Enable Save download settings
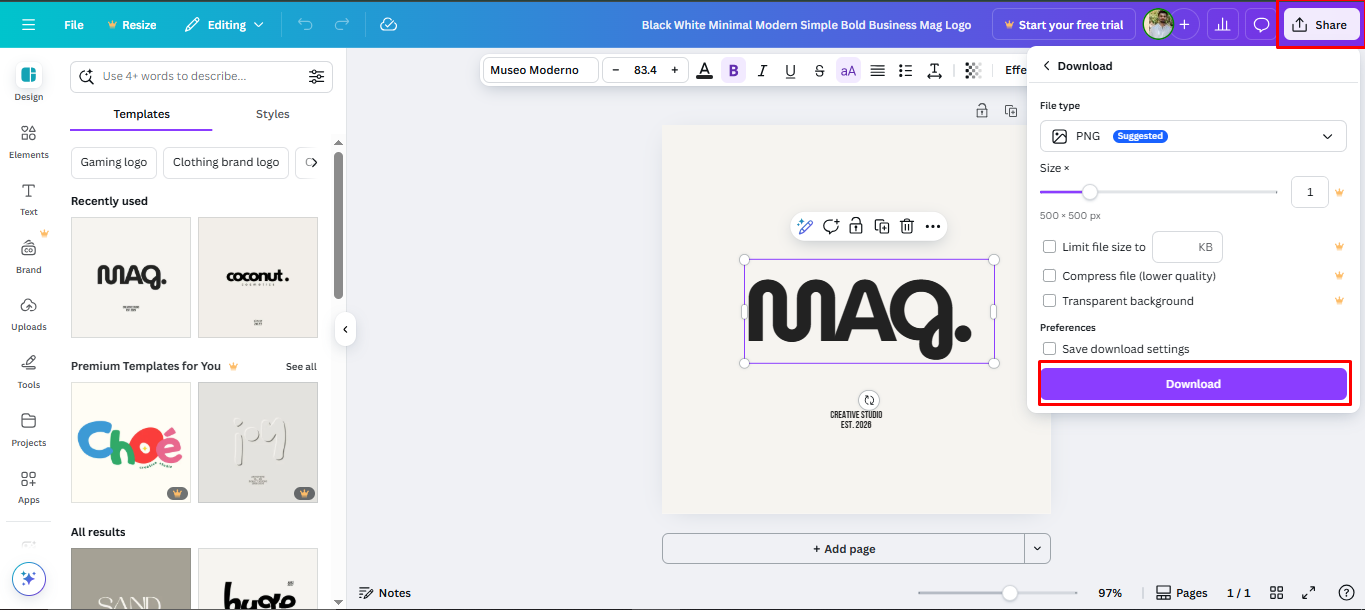The height and width of the screenshot is (610, 1365). 1049,348
